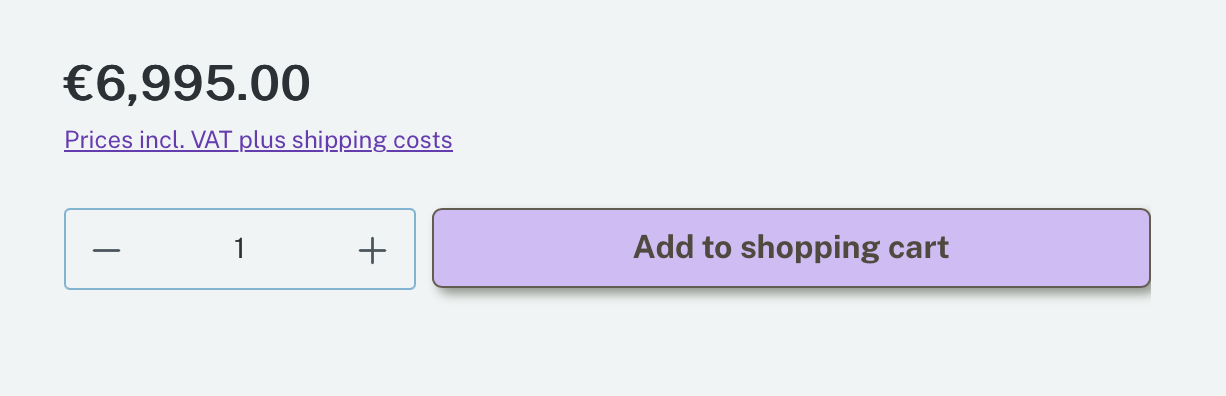Click the plus icon beside the quantity
The height and width of the screenshot is (396, 1226).
372,250
